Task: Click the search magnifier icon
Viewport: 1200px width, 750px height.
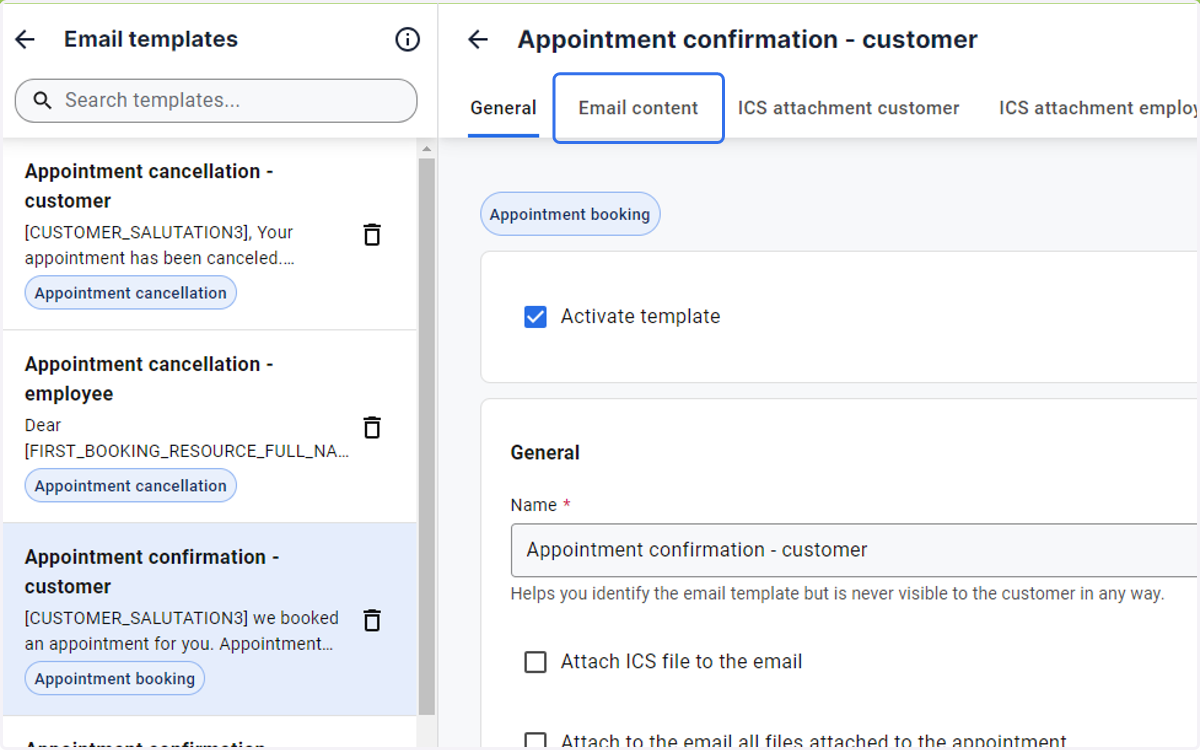Action: 42,100
